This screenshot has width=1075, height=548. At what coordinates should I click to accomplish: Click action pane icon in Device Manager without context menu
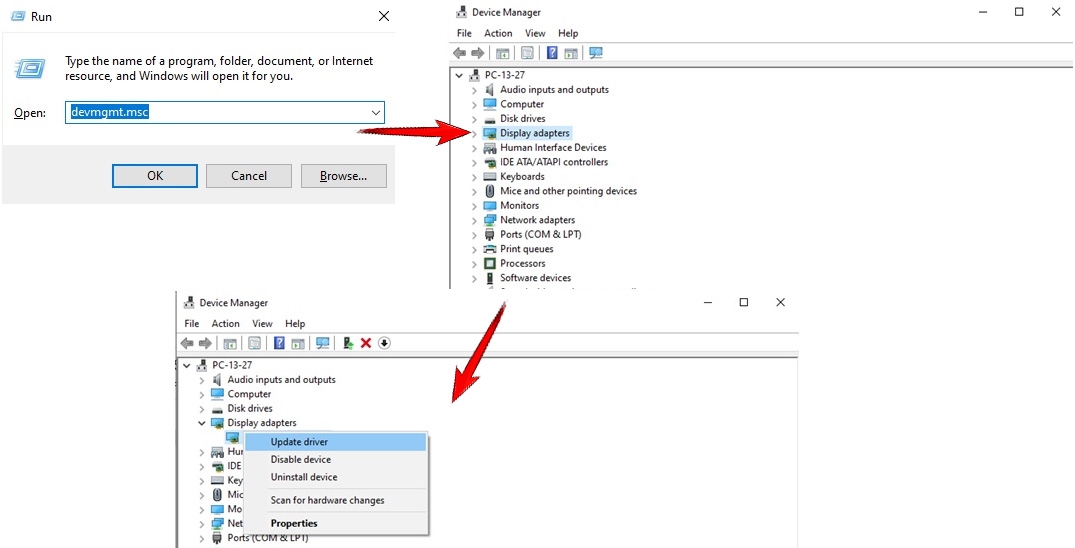point(570,53)
